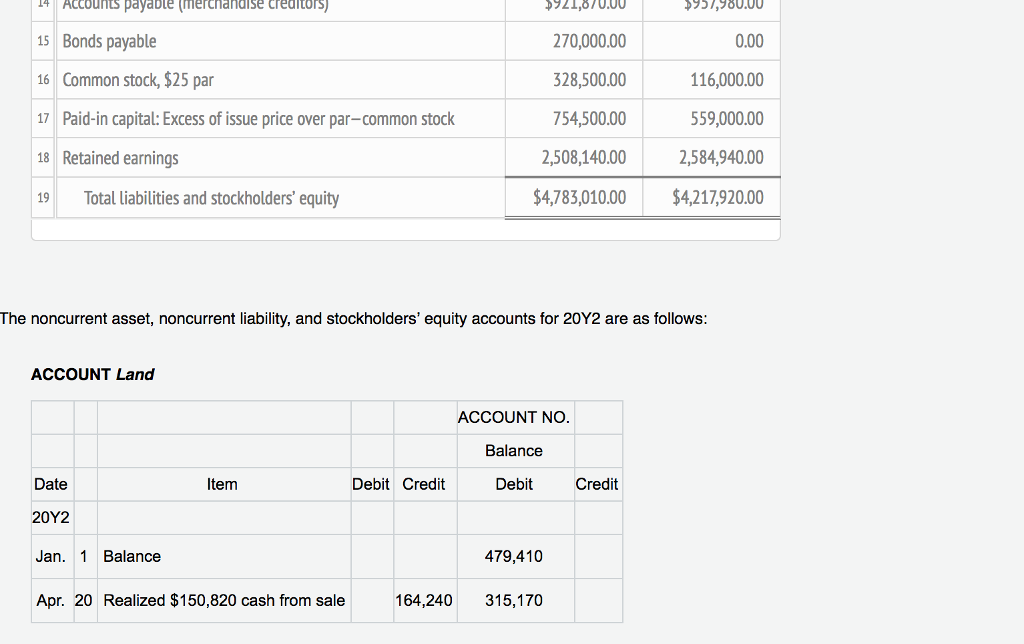The width and height of the screenshot is (1024, 644).
Task: Click the Paid-in capital row label
Action: [x=258, y=119]
